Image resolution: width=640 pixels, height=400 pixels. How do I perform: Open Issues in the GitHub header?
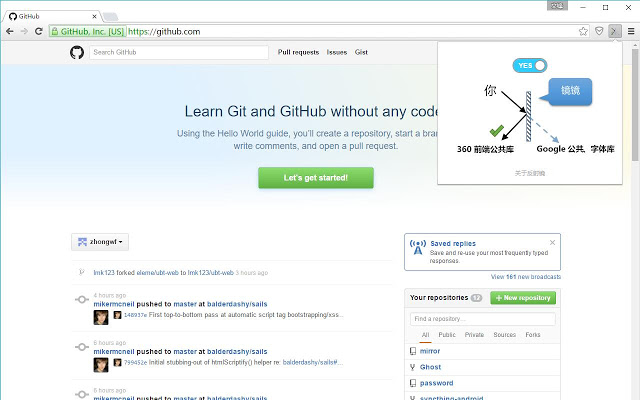[337, 52]
